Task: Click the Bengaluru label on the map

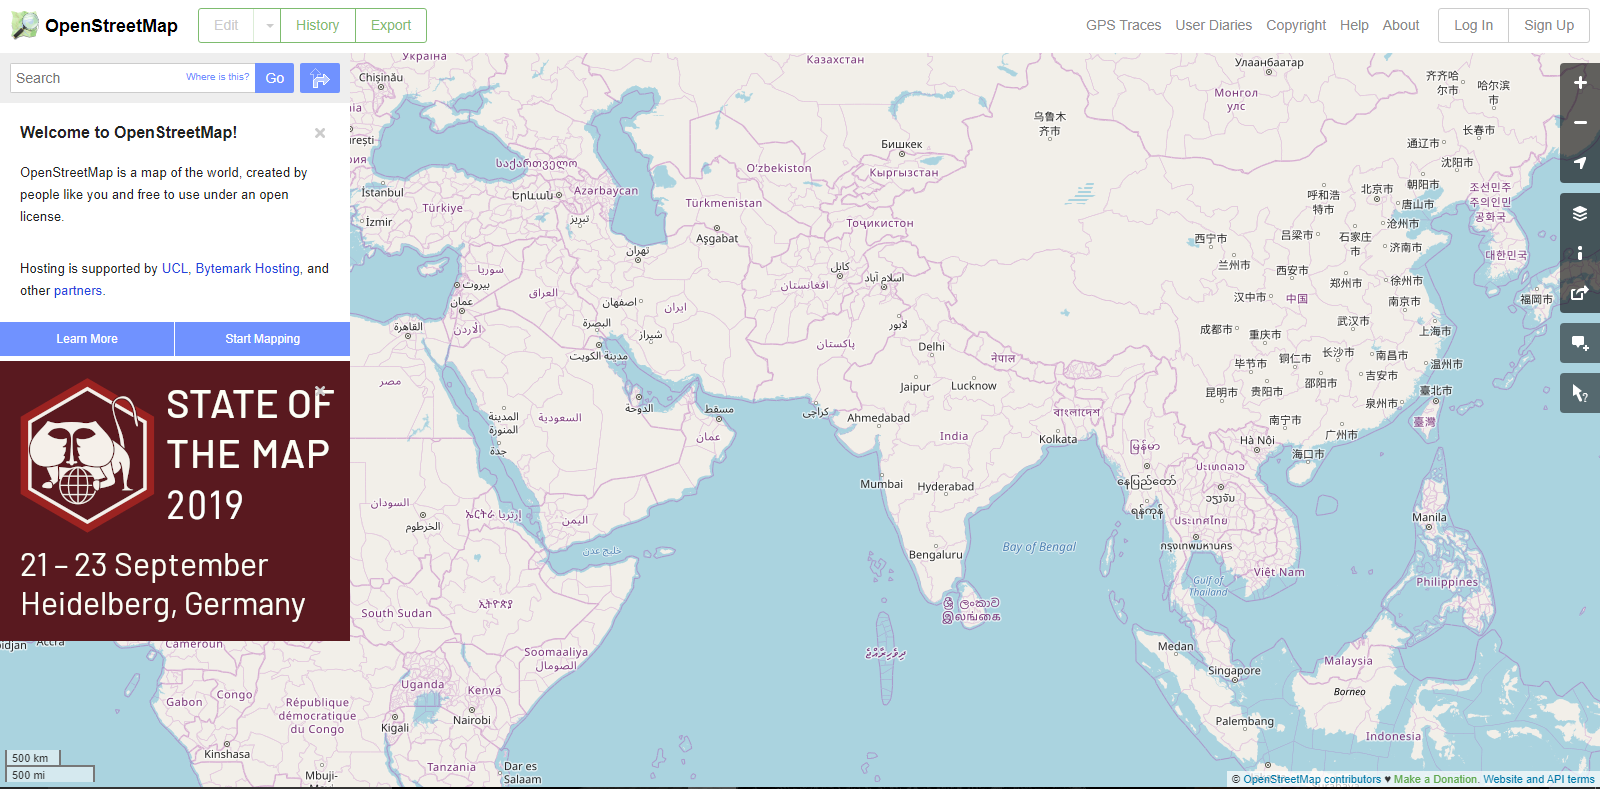Action: click(x=936, y=555)
